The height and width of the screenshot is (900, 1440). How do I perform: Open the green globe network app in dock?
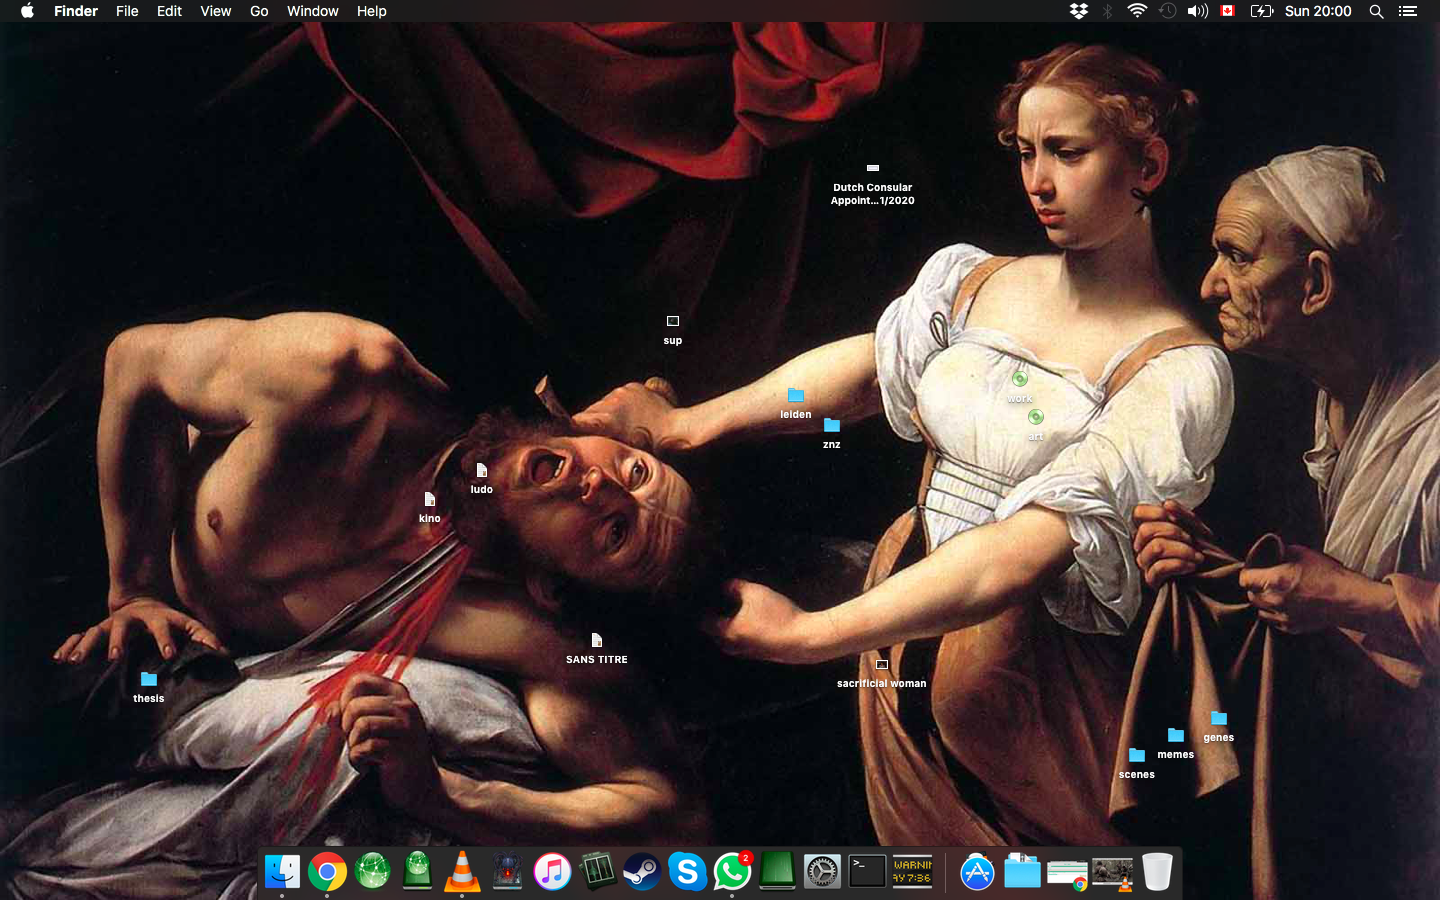coord(372,872)
